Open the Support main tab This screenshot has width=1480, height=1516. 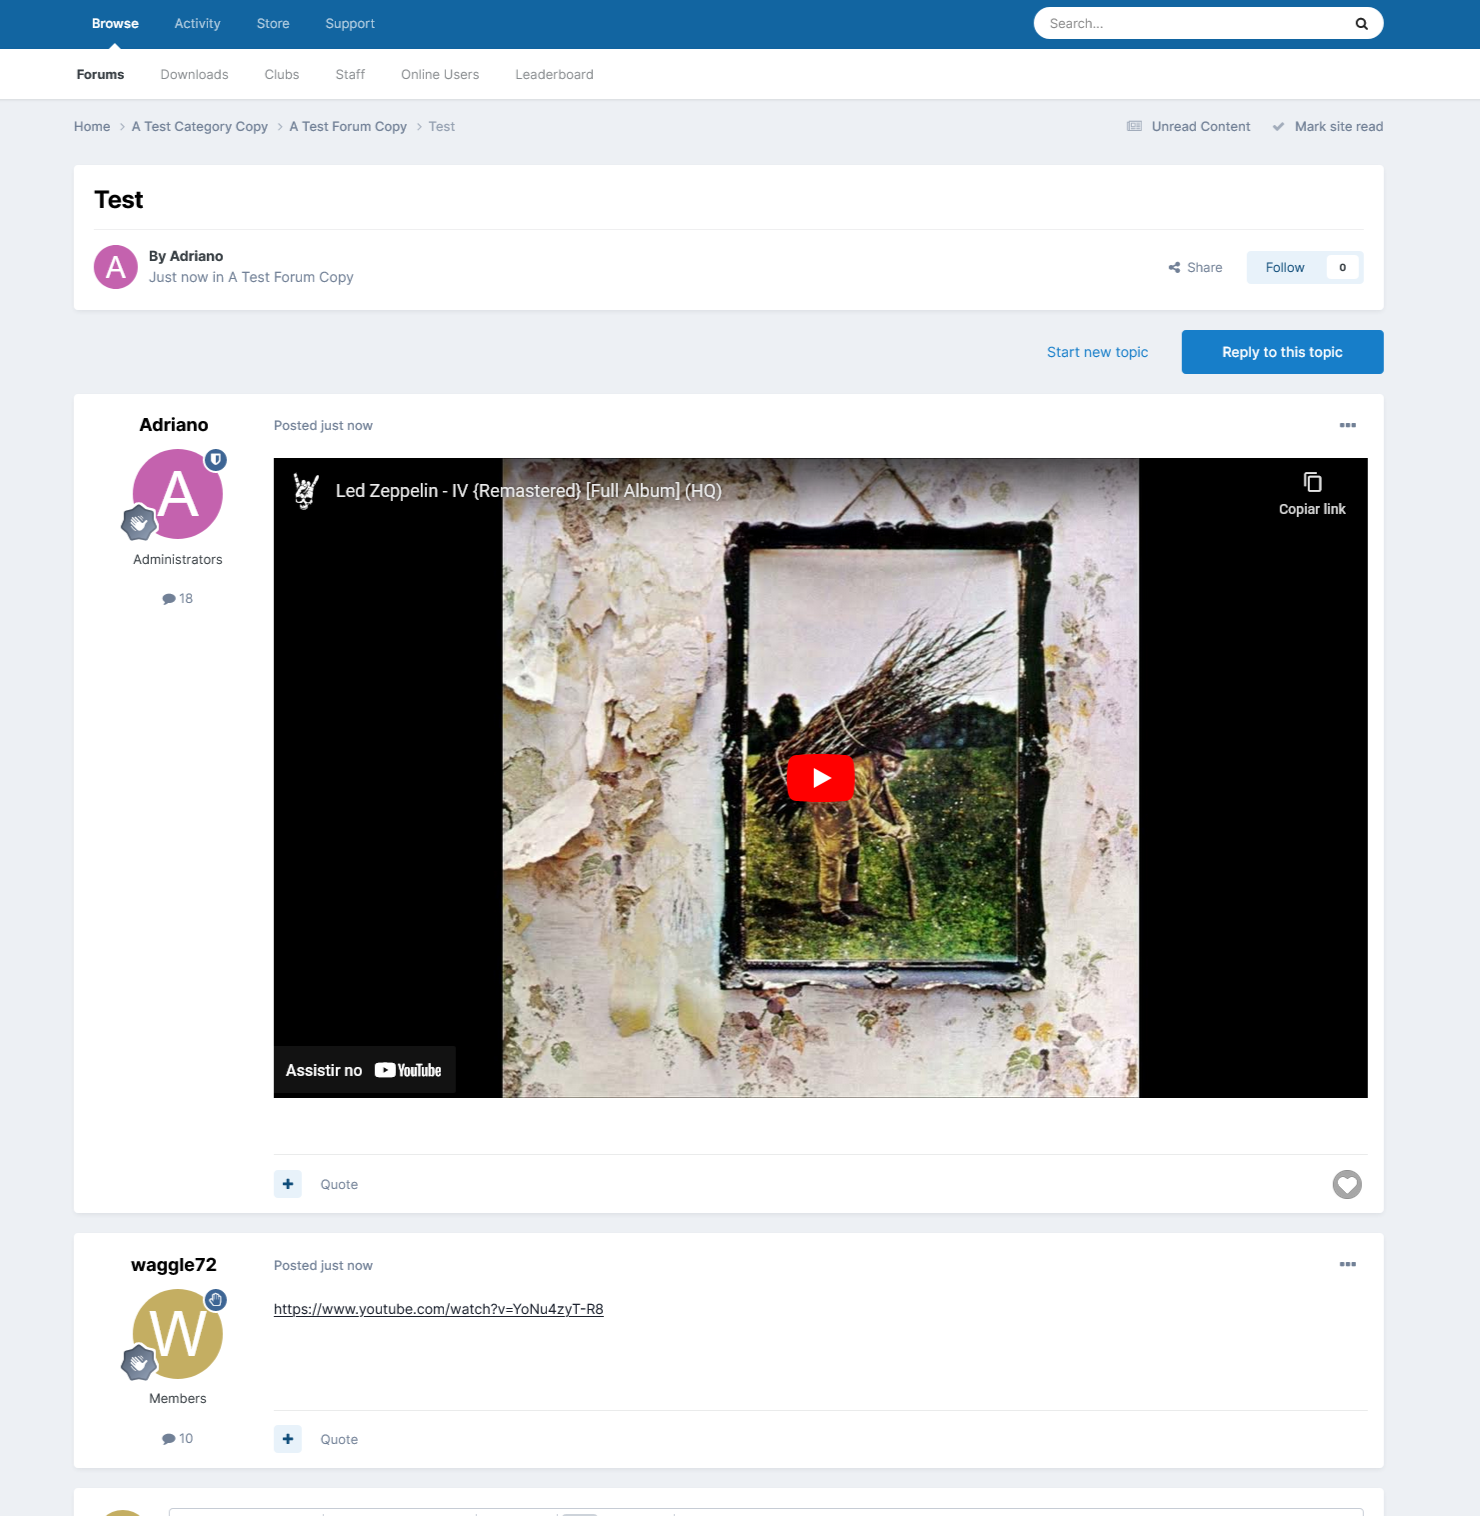[x=350, y=24]
